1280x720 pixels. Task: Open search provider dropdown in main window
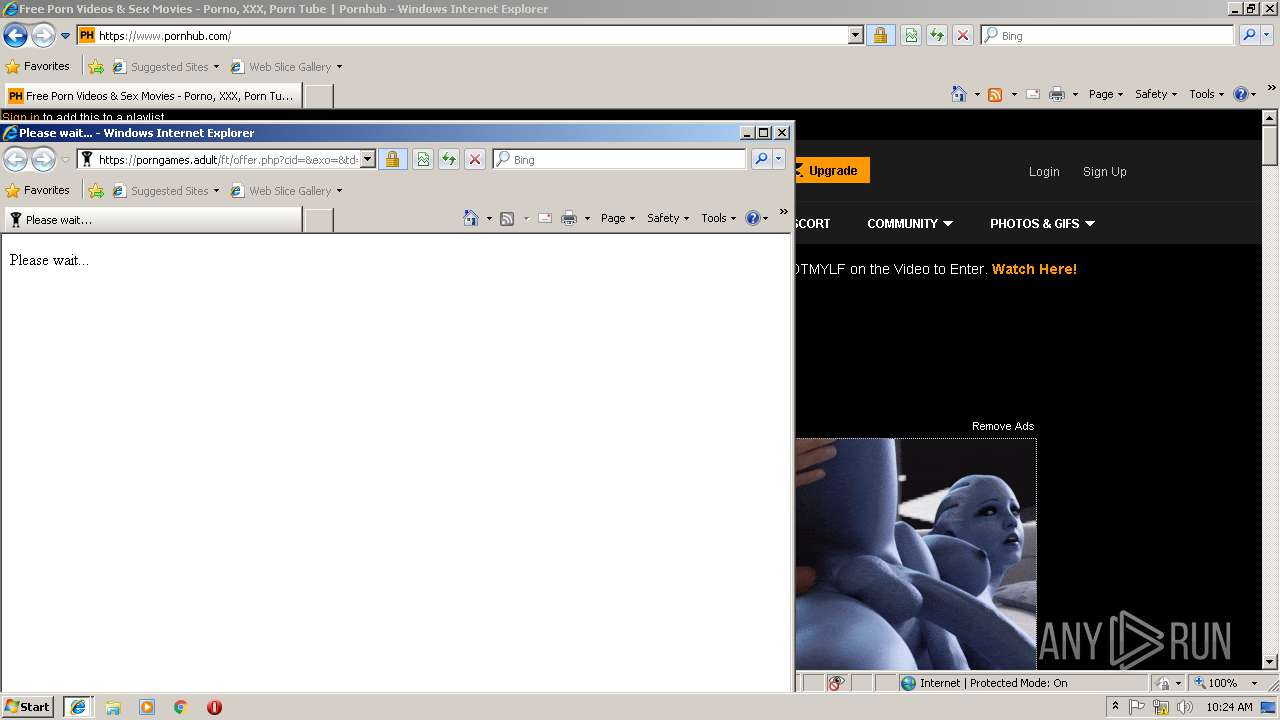tap(1267, 35)
